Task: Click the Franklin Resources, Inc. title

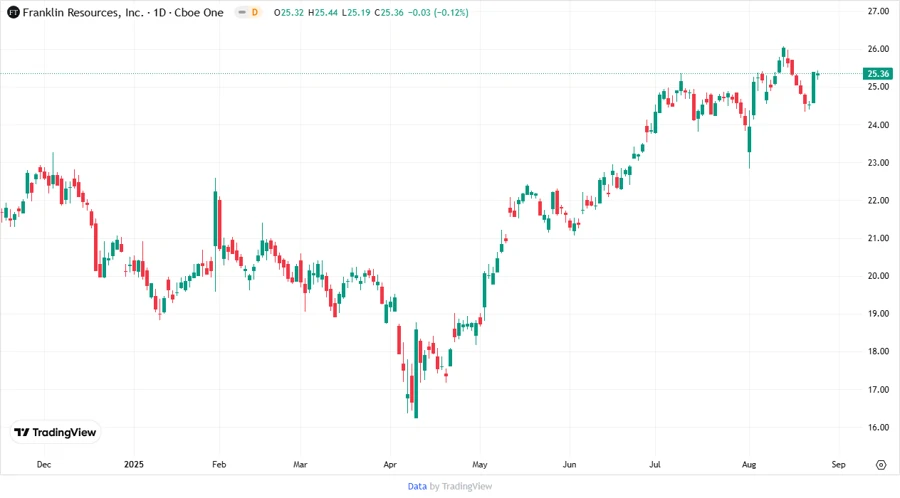Action: (83, 12)
